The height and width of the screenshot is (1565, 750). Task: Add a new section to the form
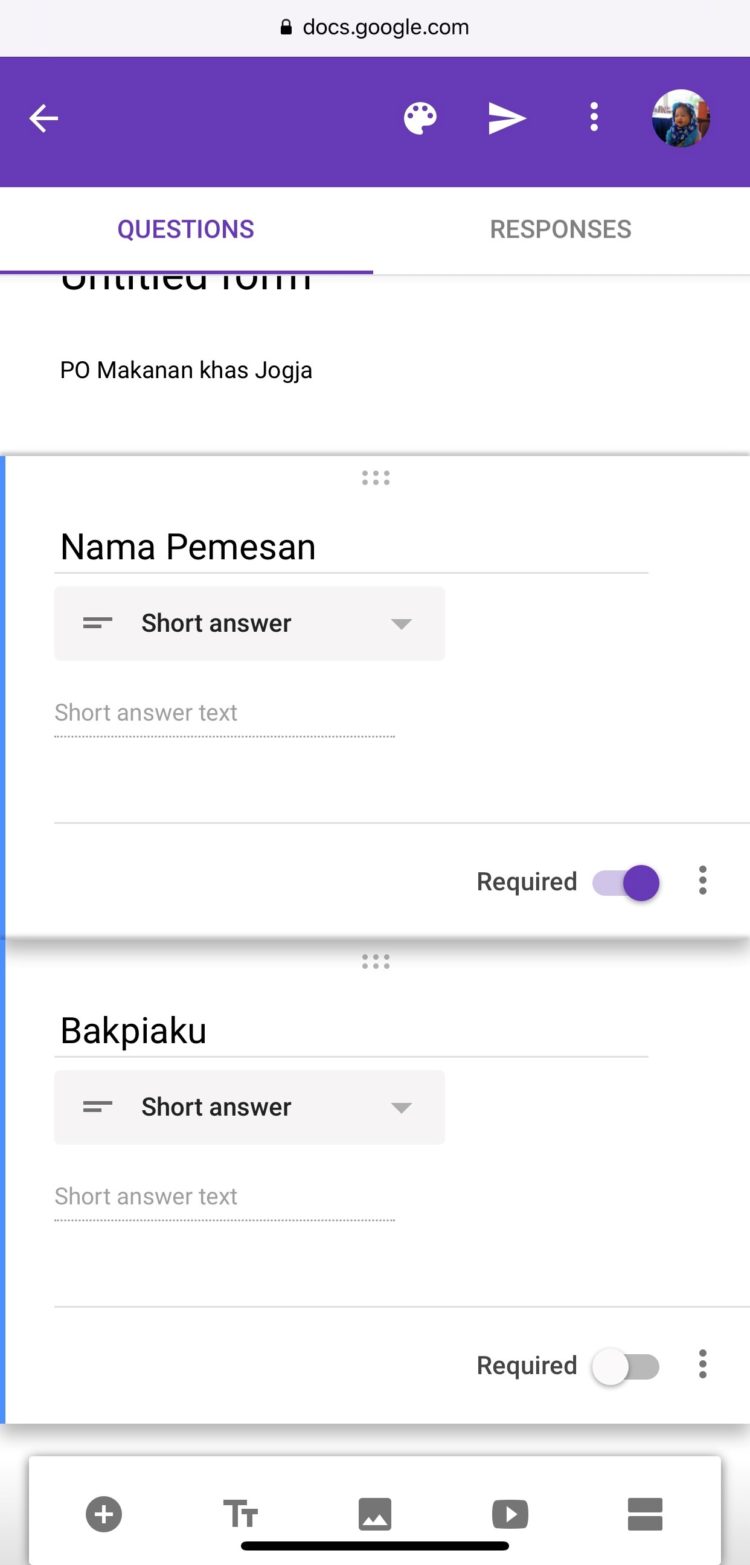(x=645, y=1514)
